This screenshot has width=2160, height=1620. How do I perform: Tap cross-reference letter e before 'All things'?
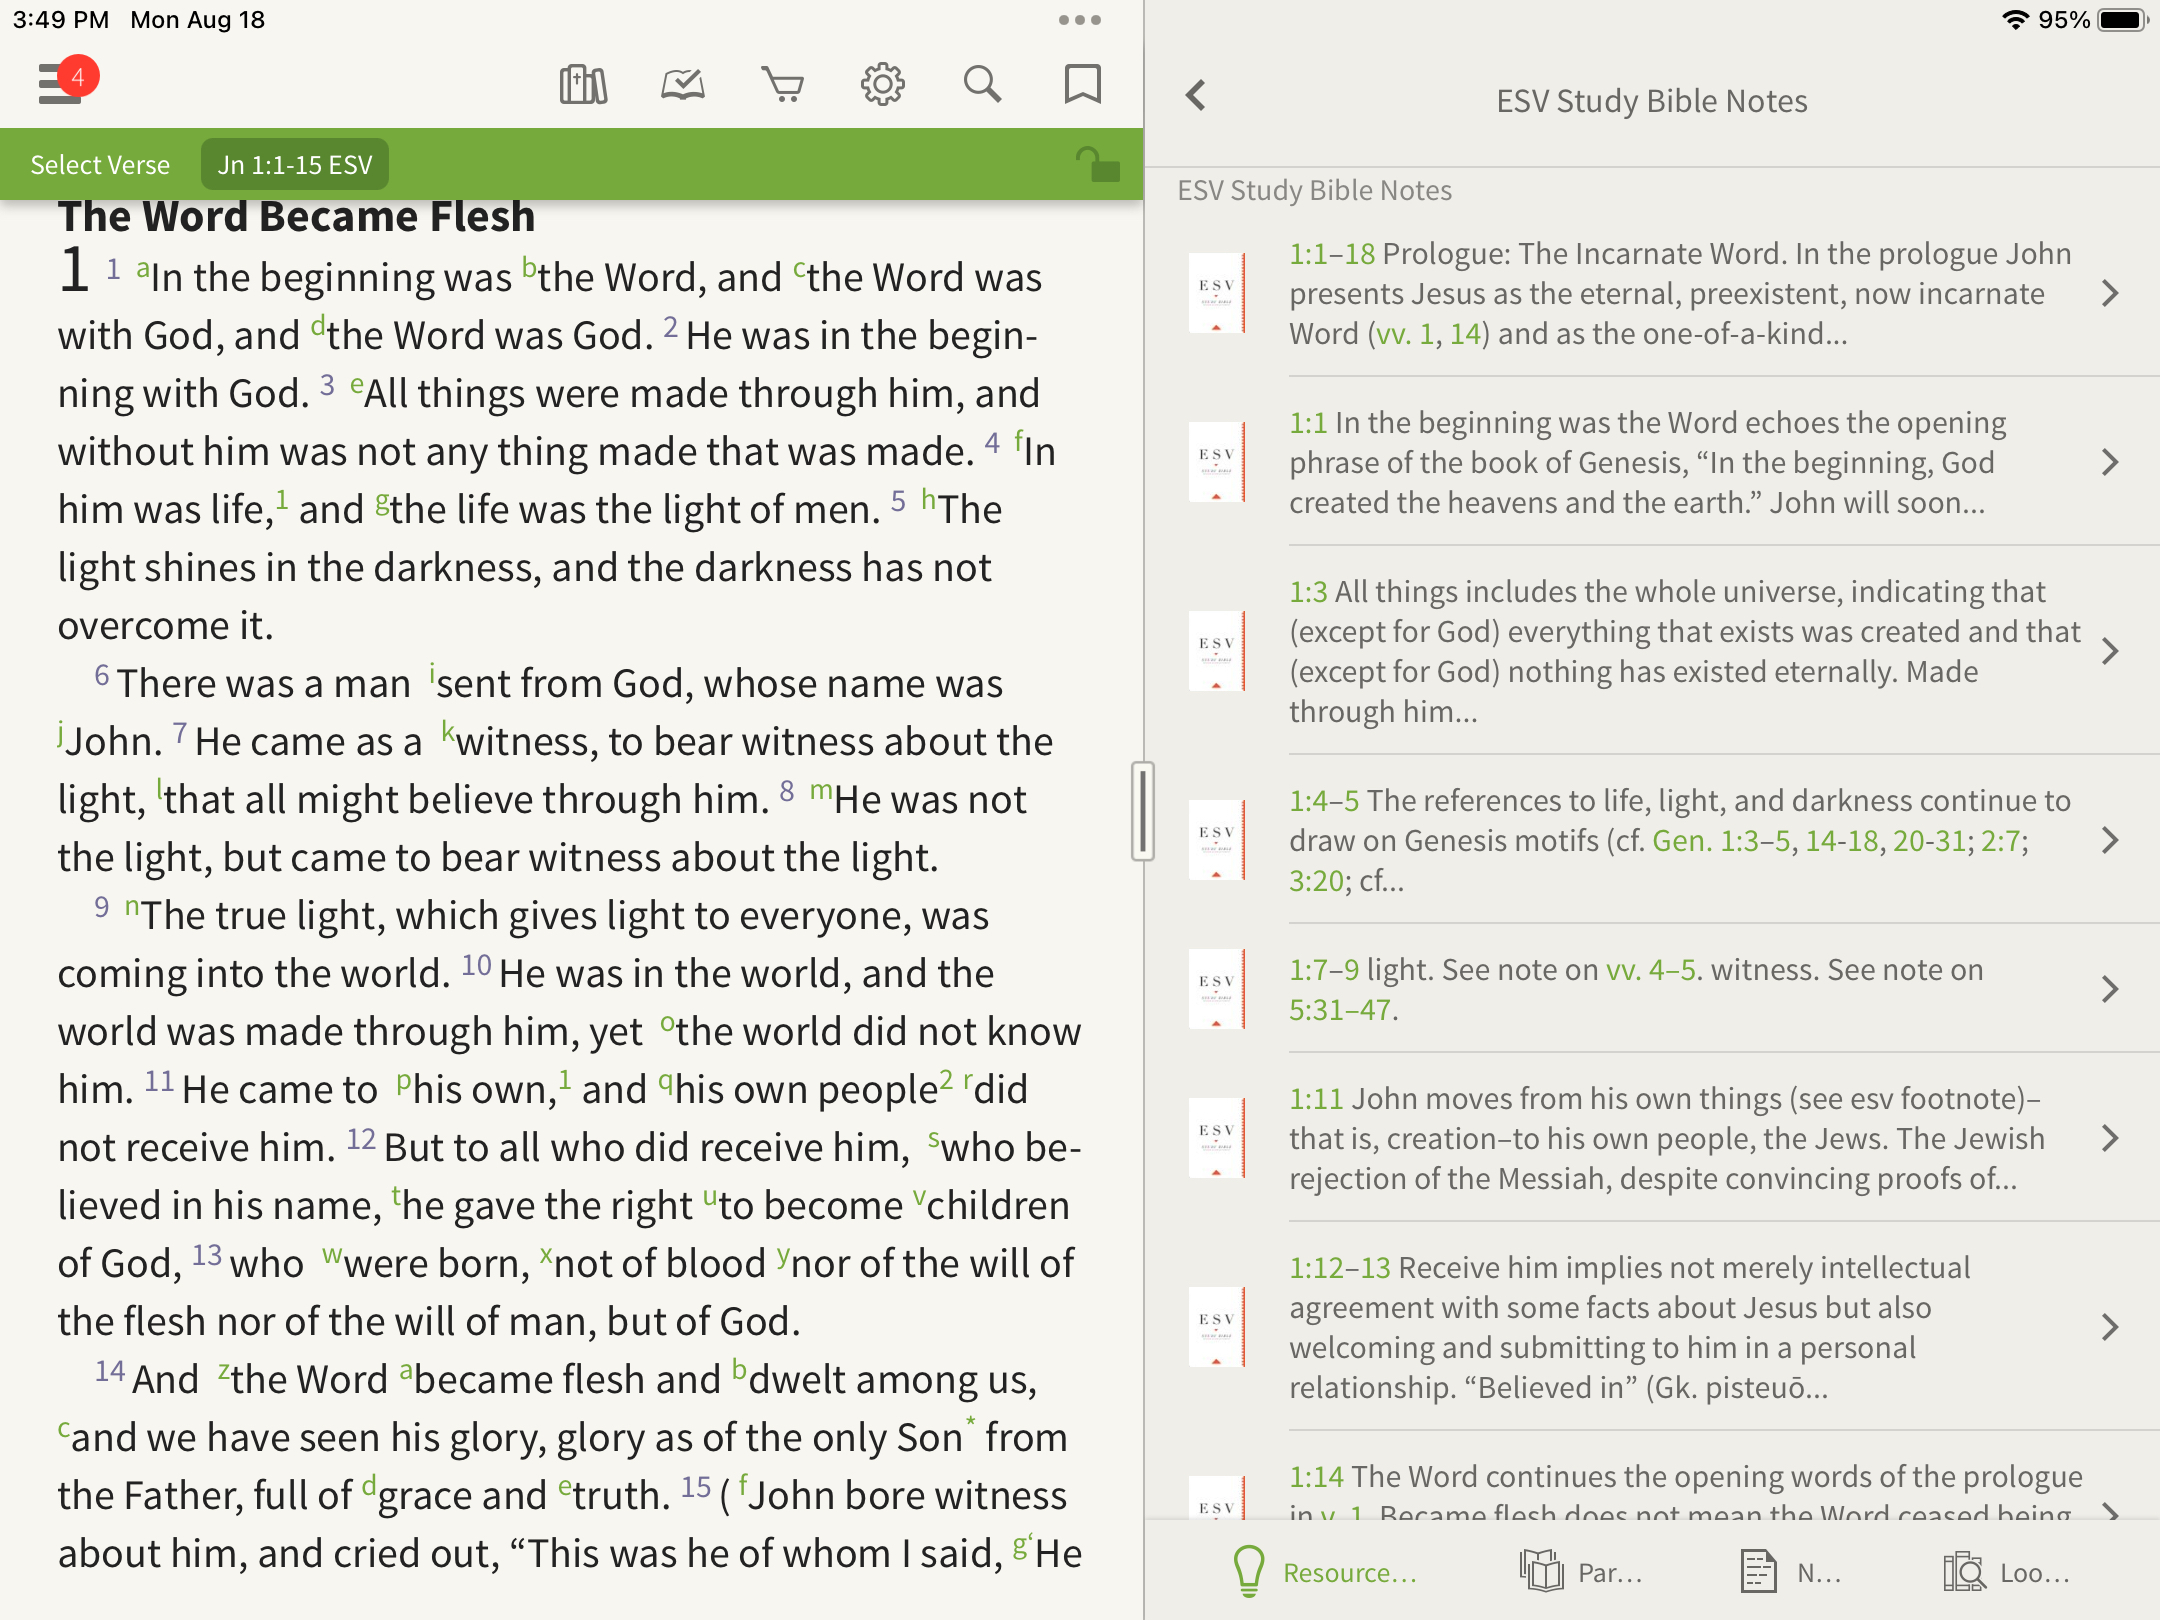[356, 385]
